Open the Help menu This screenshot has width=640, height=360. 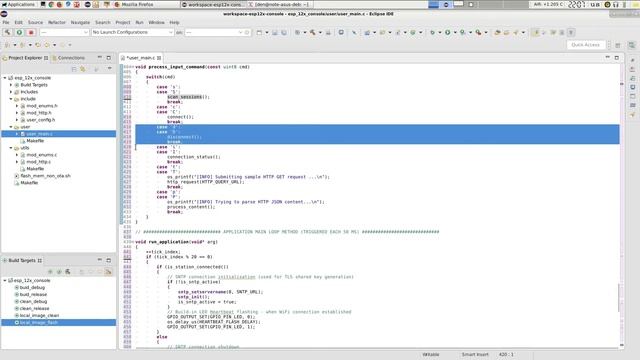tap(174, 22)
